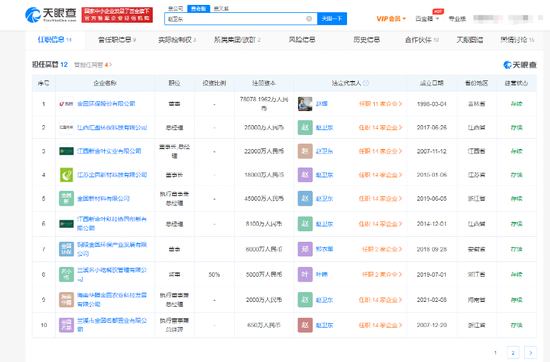This screenshot has width=550, height=362.
Task: Open the VIP会员 dropdown menu
Action: pos(391,19)
